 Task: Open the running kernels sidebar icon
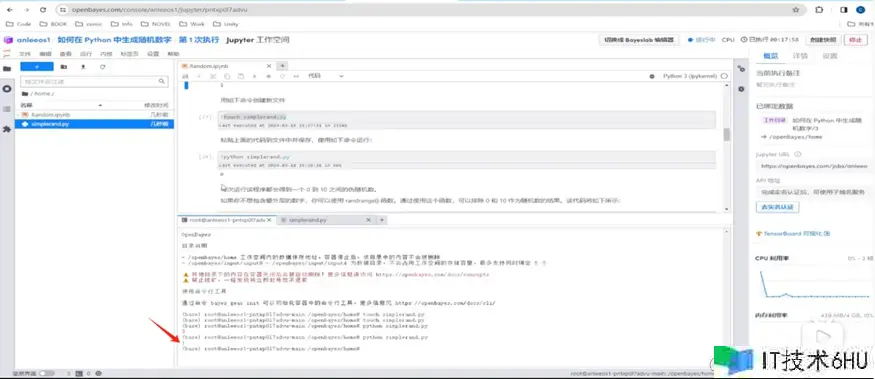coord(7,89)
